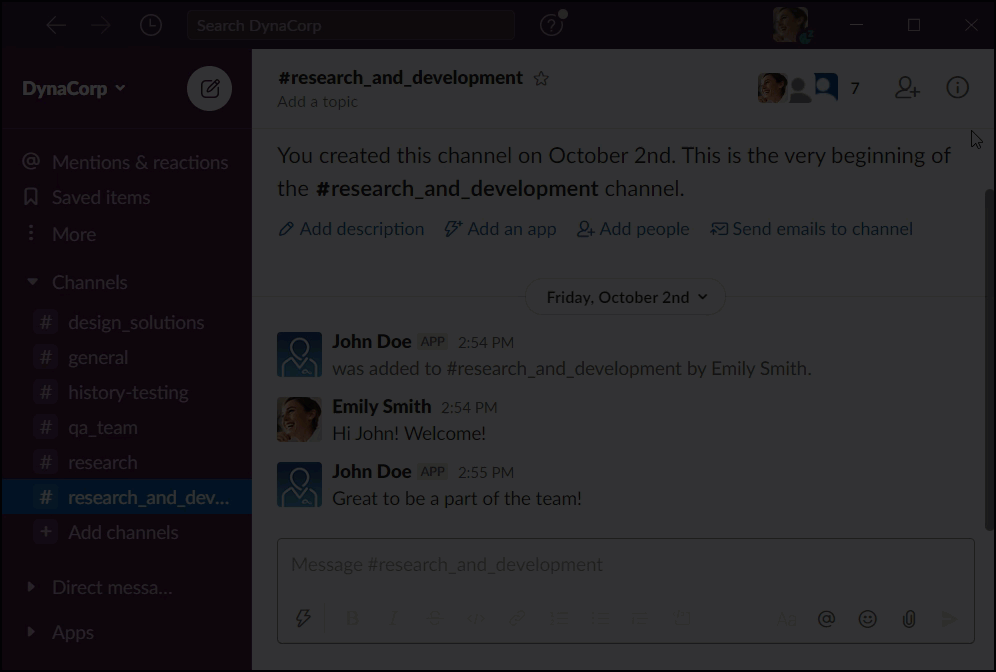Select the research_and_dev... channel in sidebar
Image resolution: width=996 pixels, height=672 pixels.
pyautogui.click(x=126, y=497)
